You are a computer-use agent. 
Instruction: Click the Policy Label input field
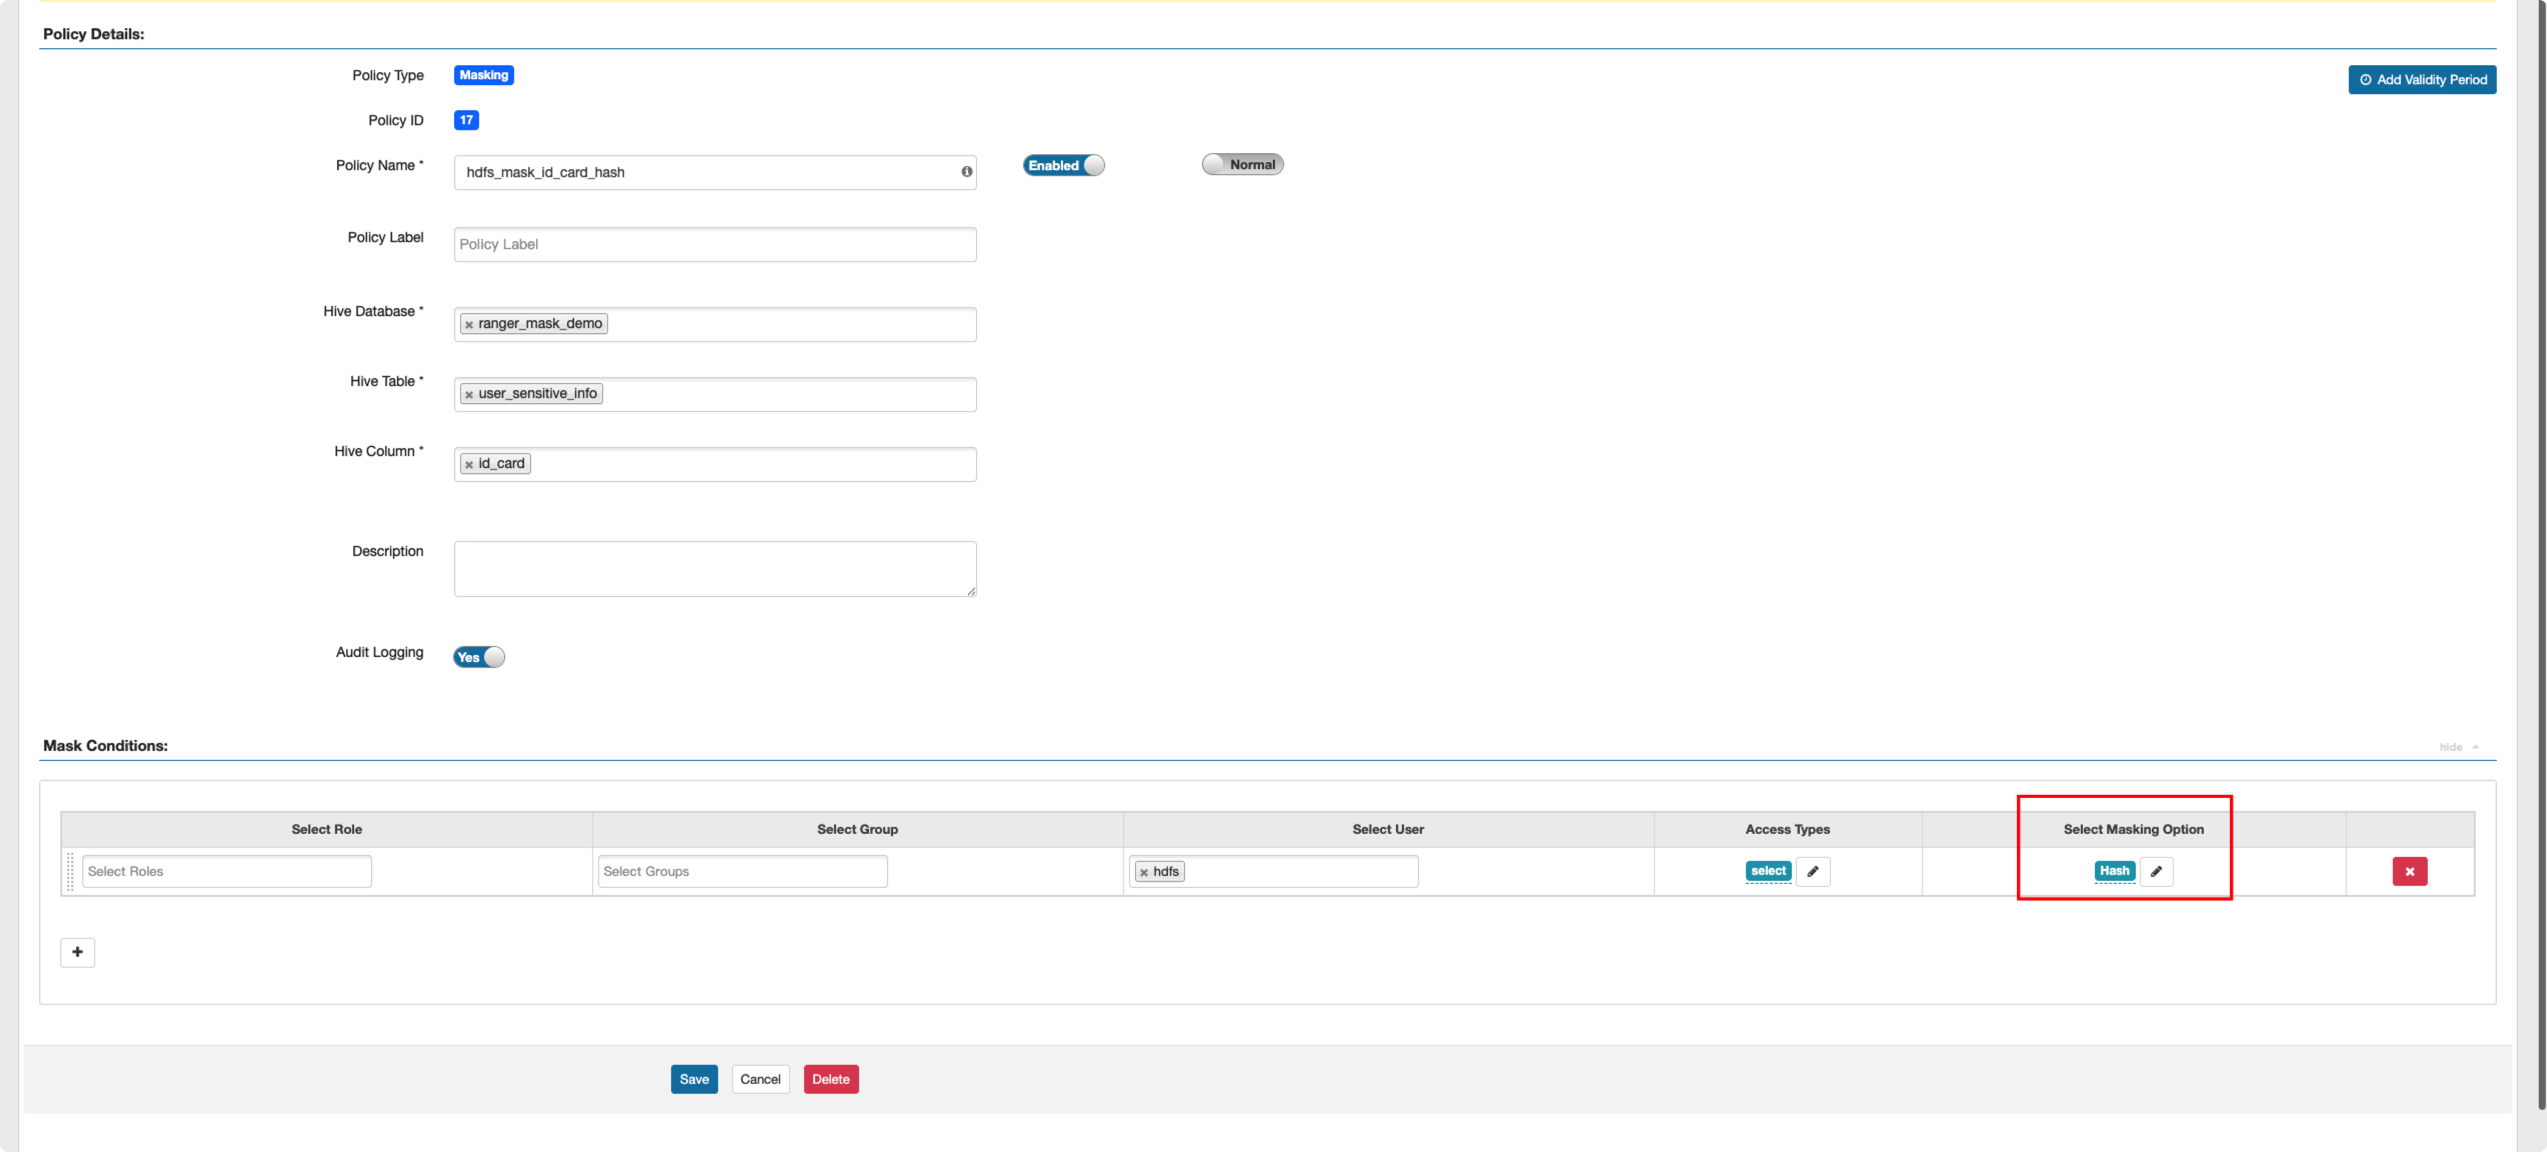[715, 244]
